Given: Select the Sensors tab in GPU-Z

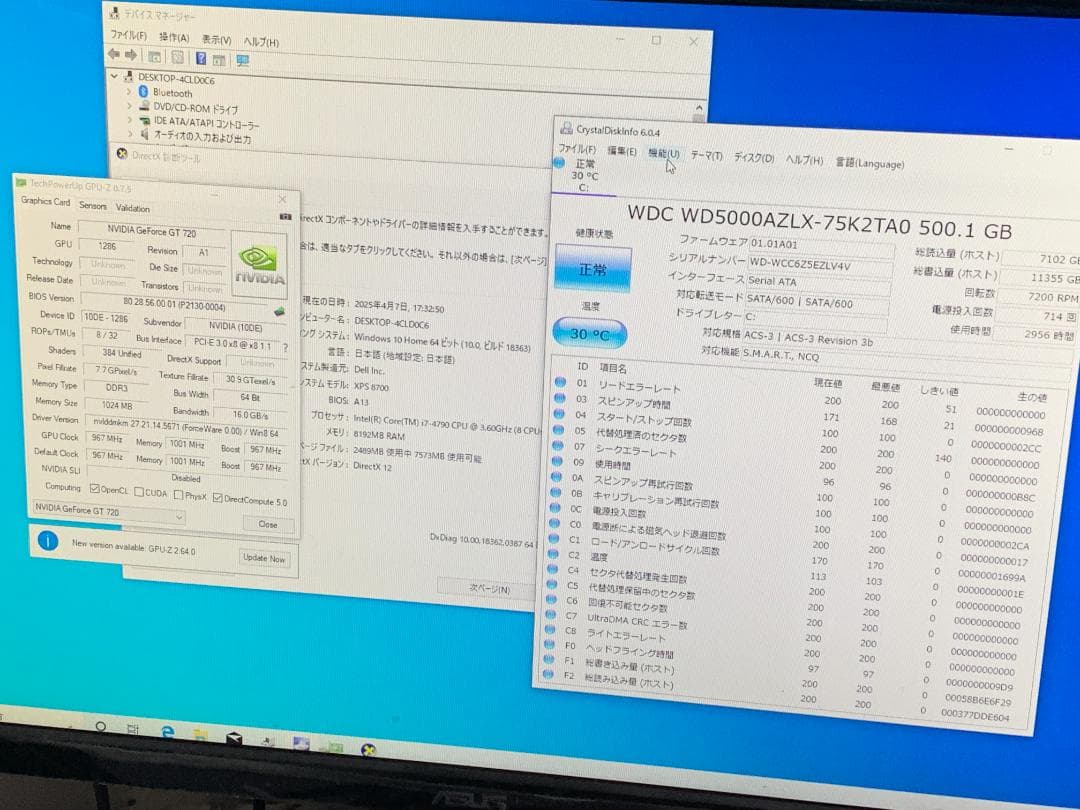Looking at the screenshot, I should (x=92, y=207).
